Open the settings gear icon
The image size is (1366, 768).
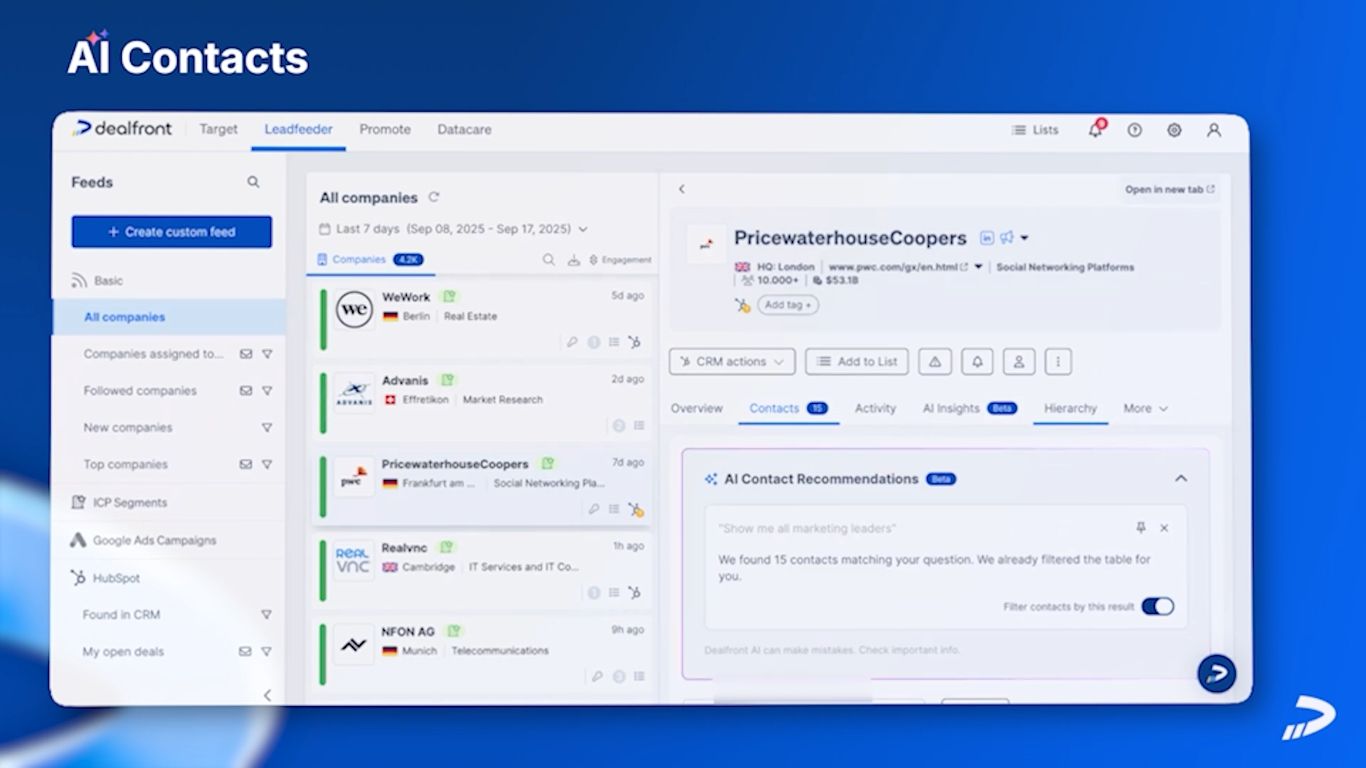[x=1174, y=130]
